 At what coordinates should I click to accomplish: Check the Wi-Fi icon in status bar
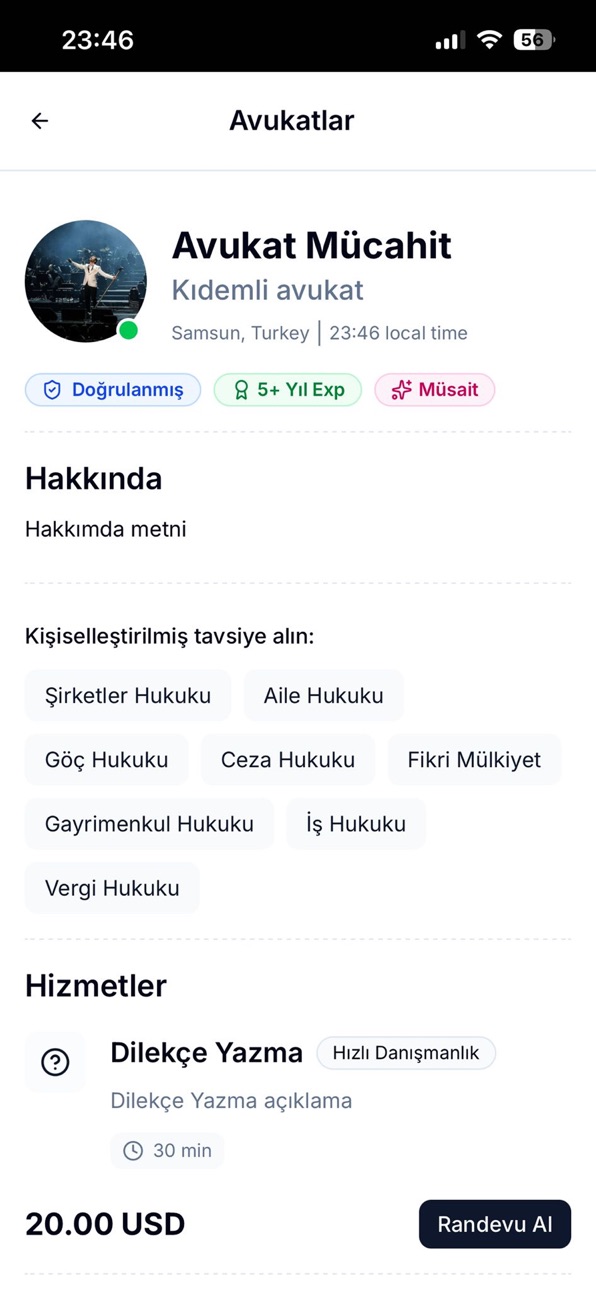tap(489, 40)
